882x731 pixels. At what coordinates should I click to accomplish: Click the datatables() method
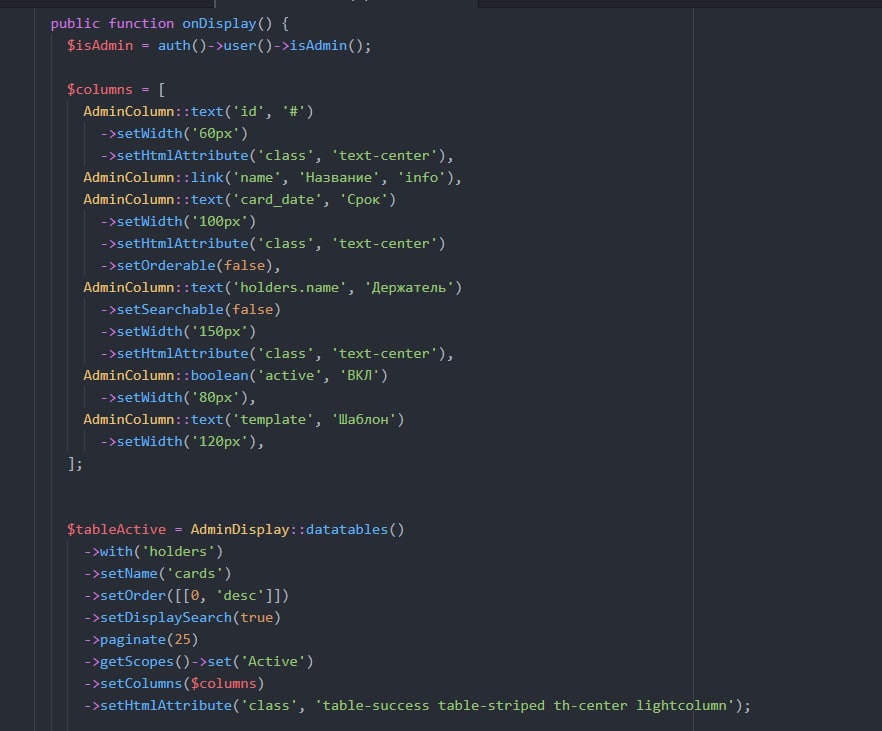tap(355, 530)
